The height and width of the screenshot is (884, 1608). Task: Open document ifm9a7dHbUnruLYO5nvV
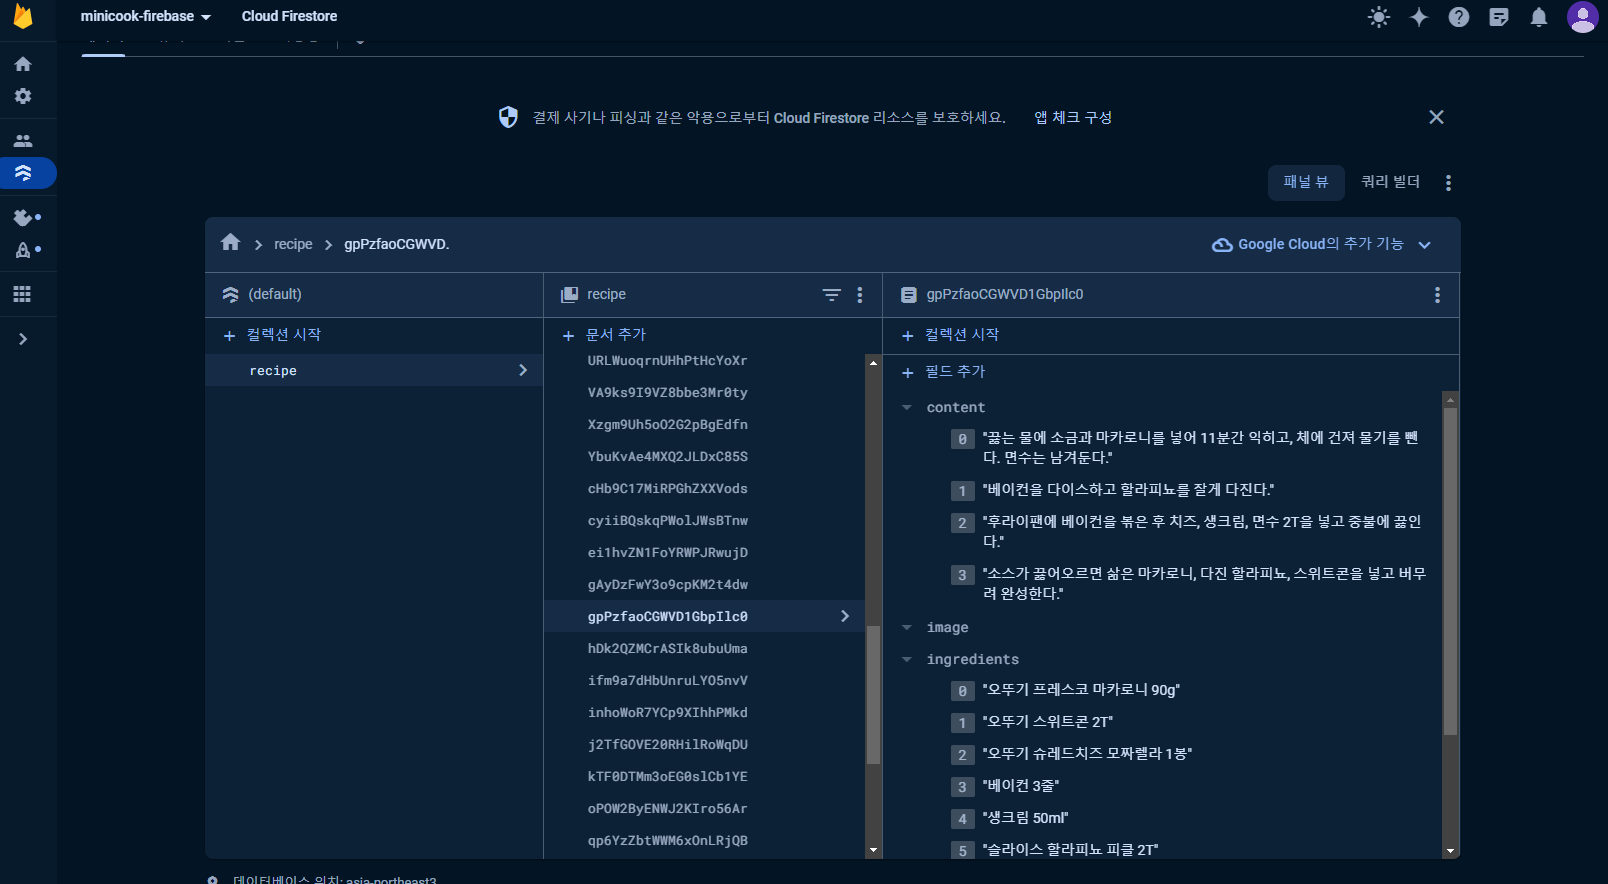tap(667, 680)
